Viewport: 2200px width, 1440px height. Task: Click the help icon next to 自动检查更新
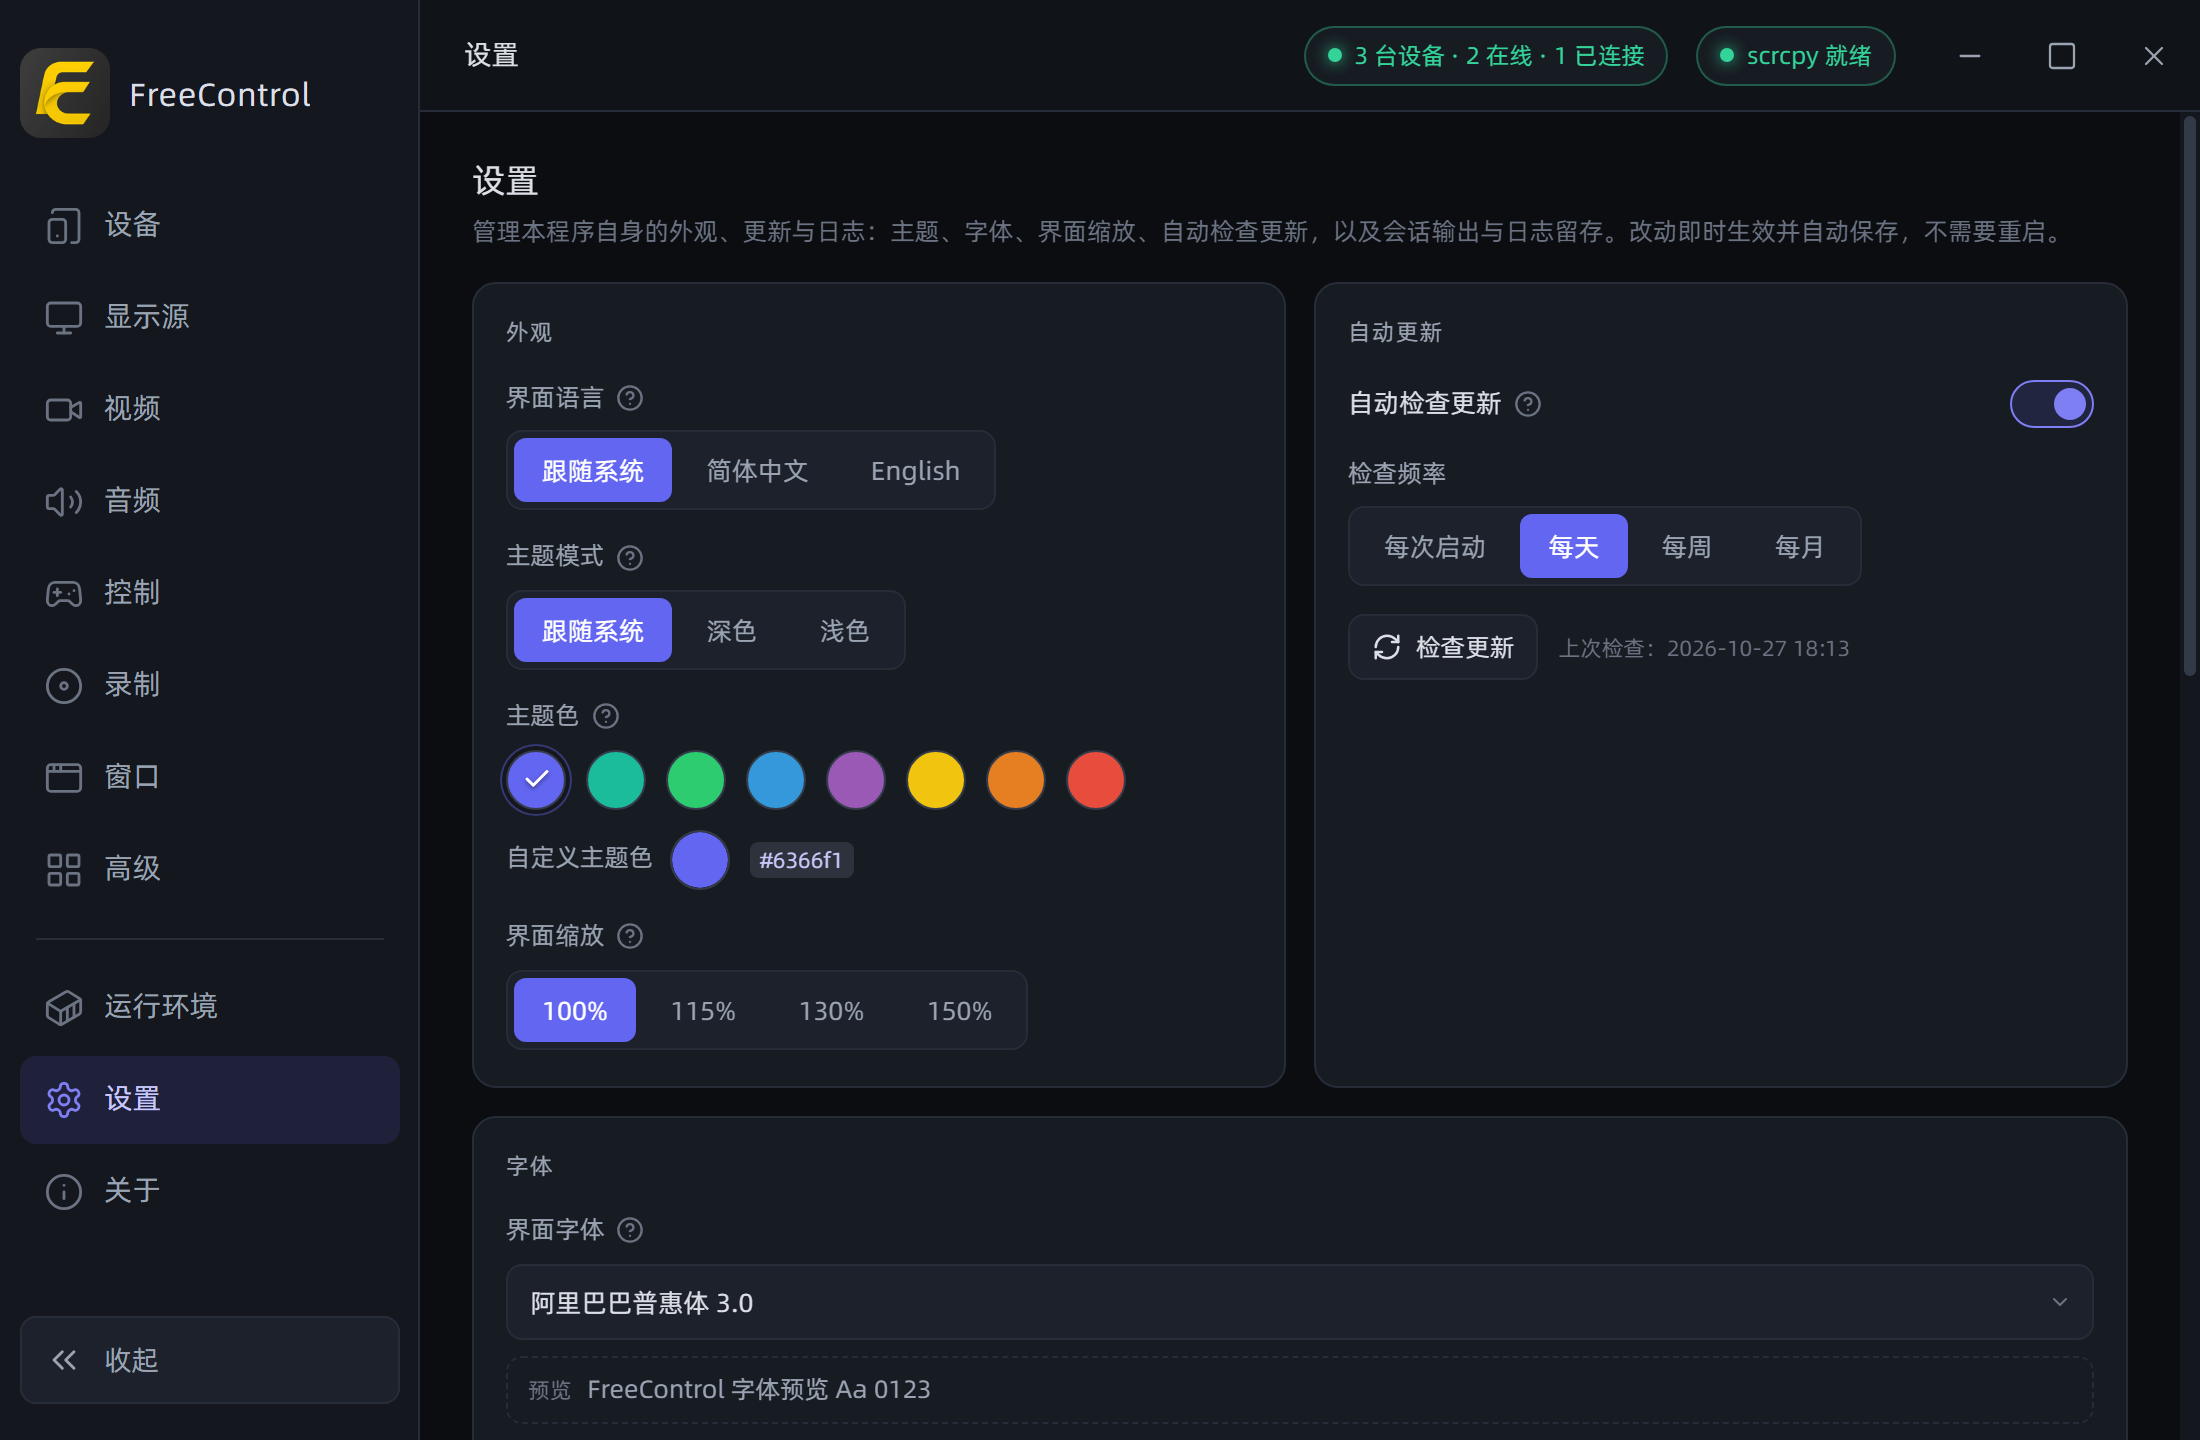coord(1528,404)
